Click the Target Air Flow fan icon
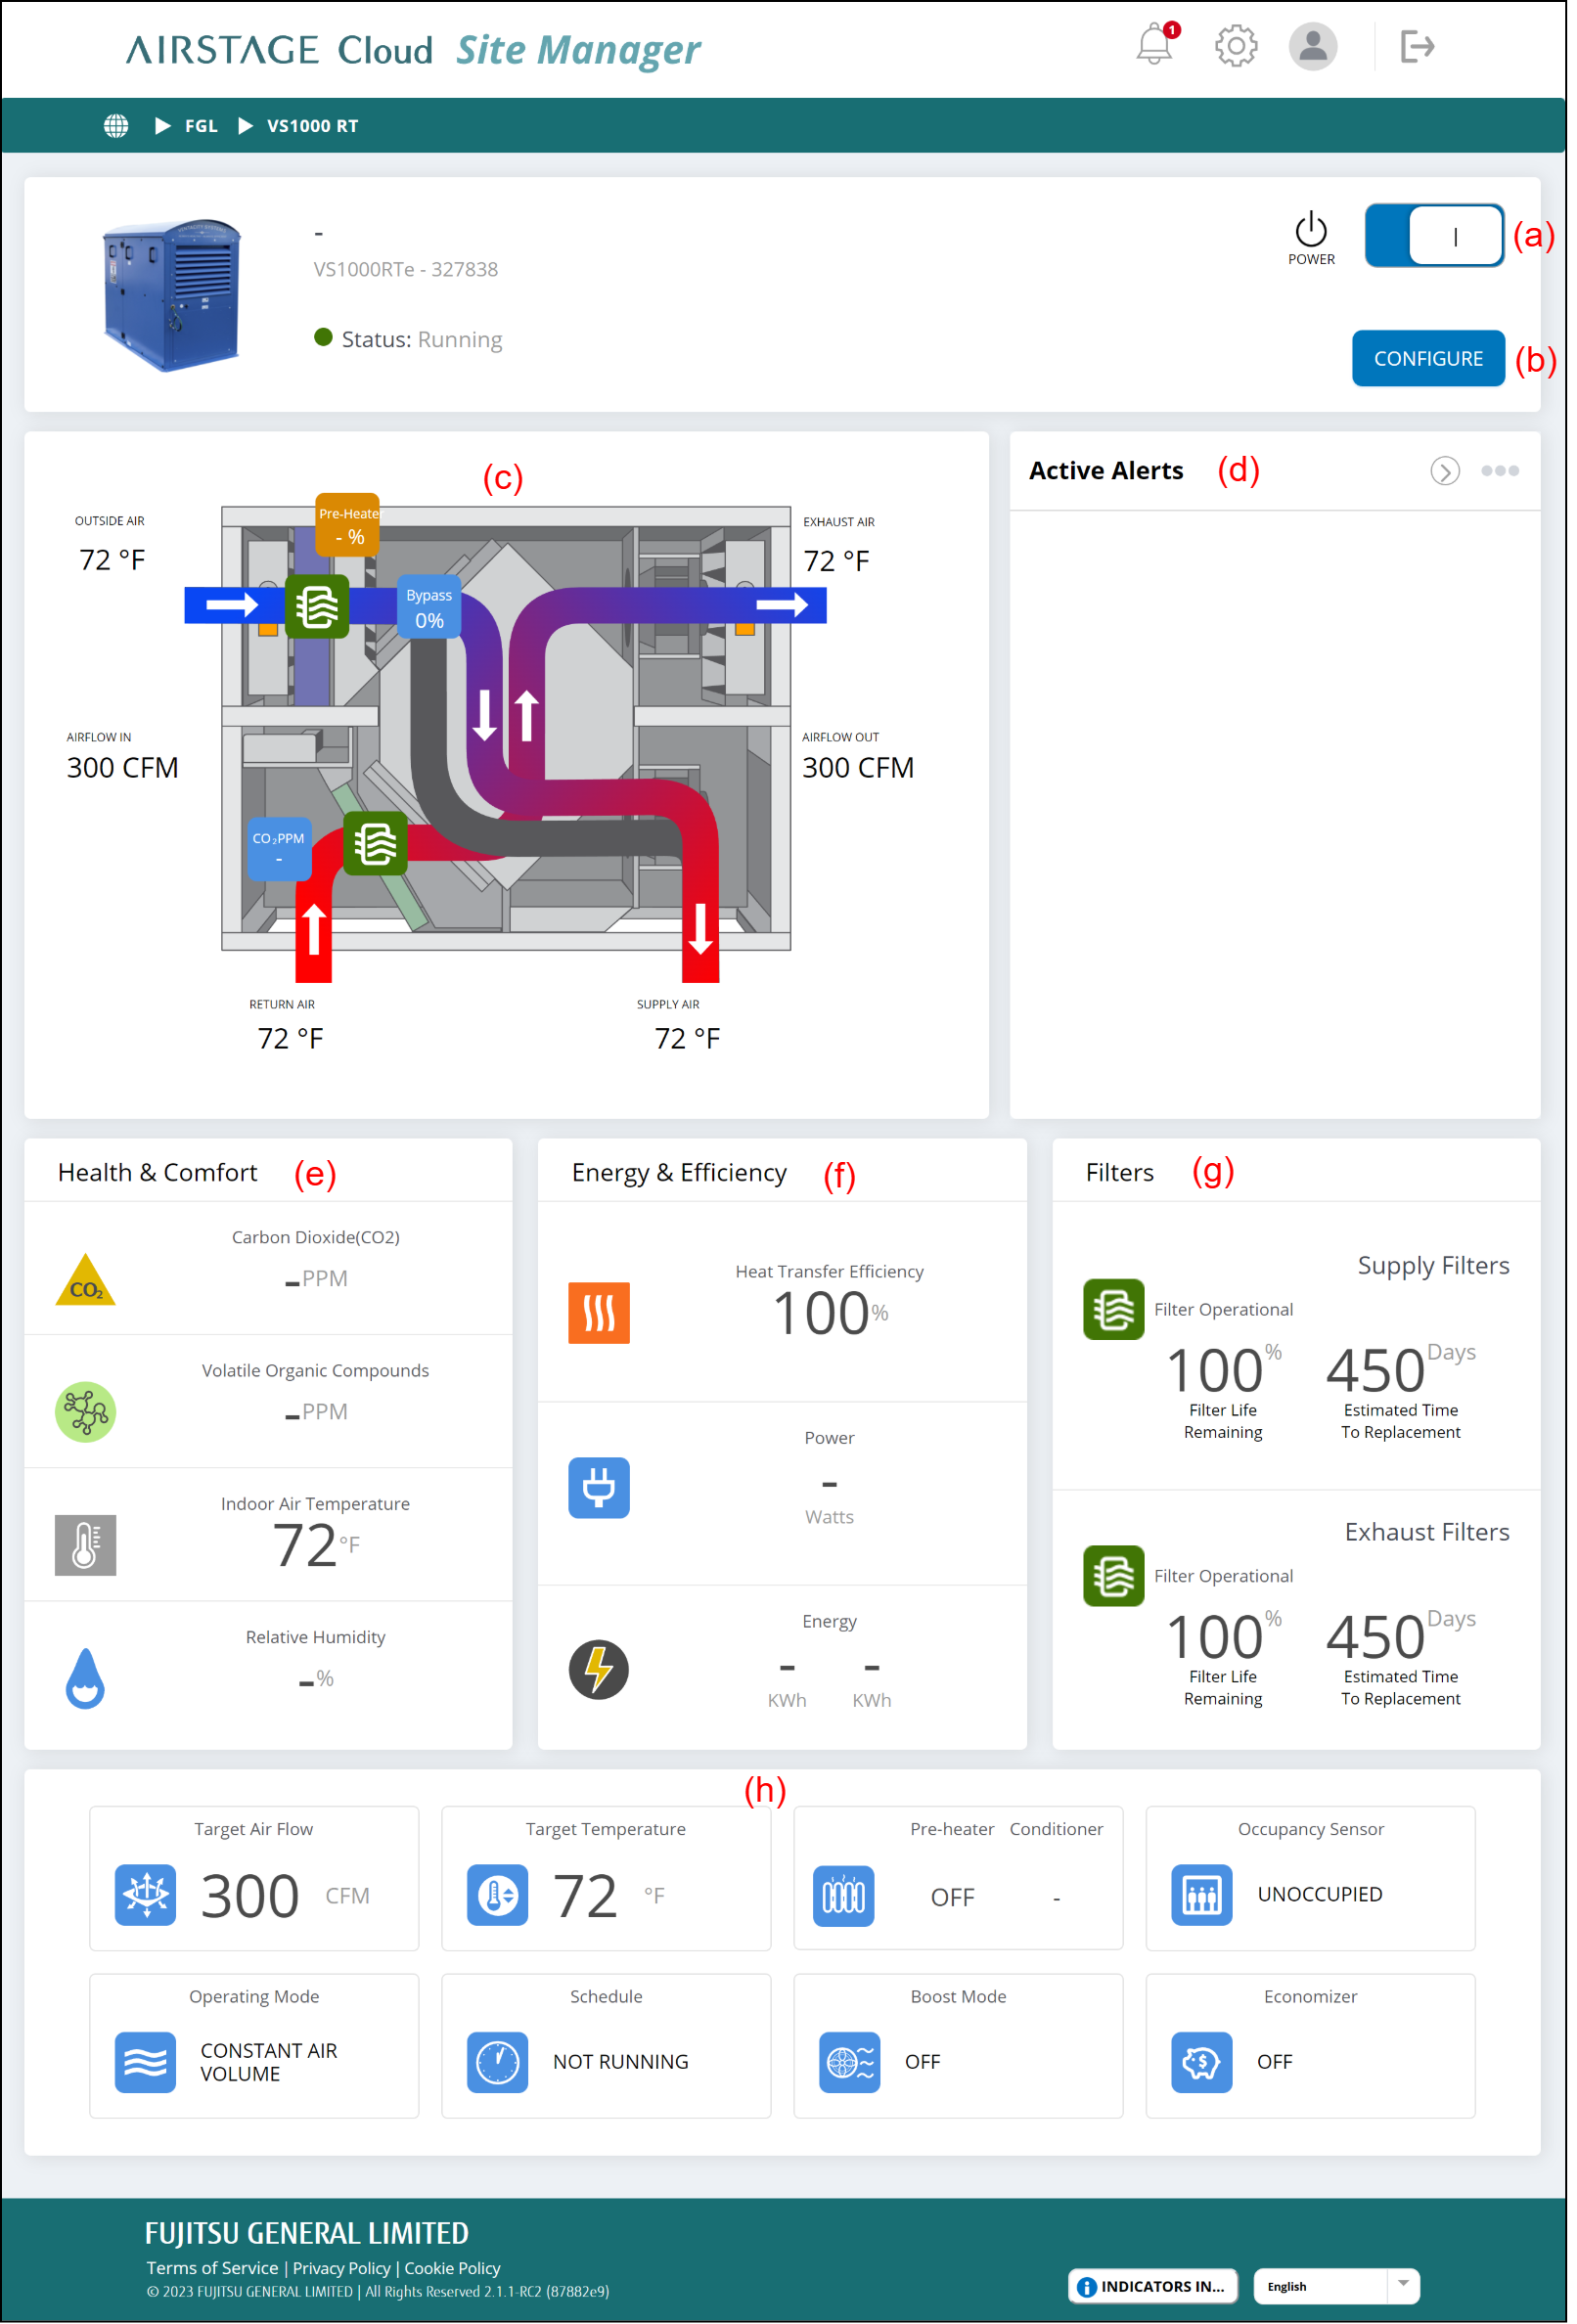Viewport: 1577px width, 2324px height. [145, 1896]
